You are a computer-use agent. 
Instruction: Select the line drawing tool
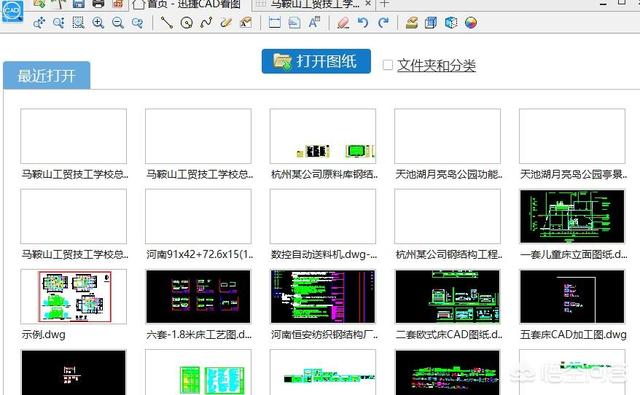(167, 22)
